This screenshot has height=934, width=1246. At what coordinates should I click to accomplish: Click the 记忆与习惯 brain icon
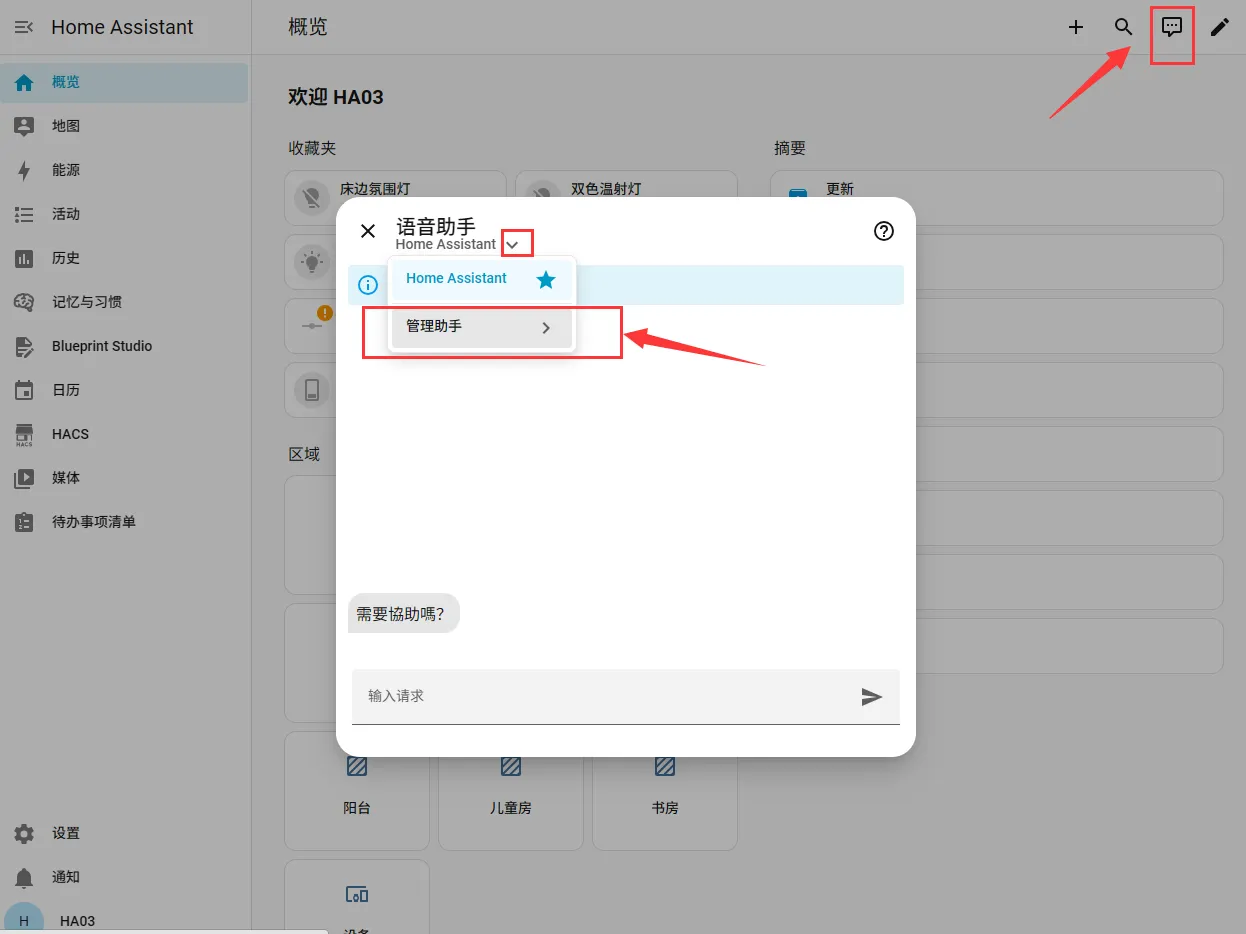[24, 302]
